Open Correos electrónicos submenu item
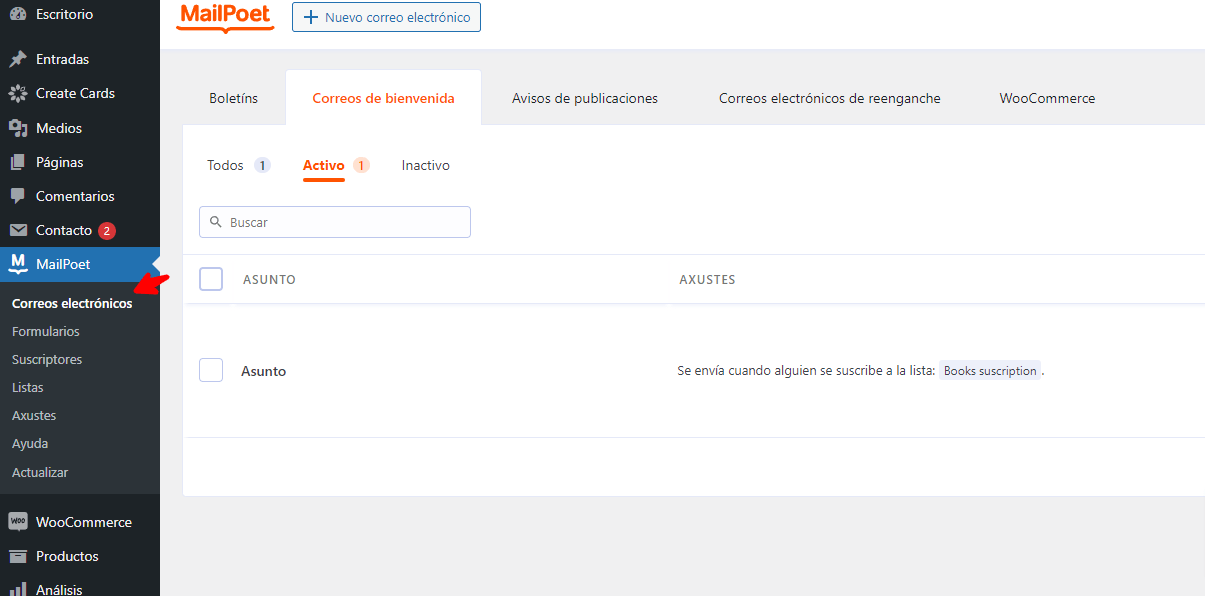The height and width of the screenshot is (596, 1205). pyautogui.click(x=72, y=303)
